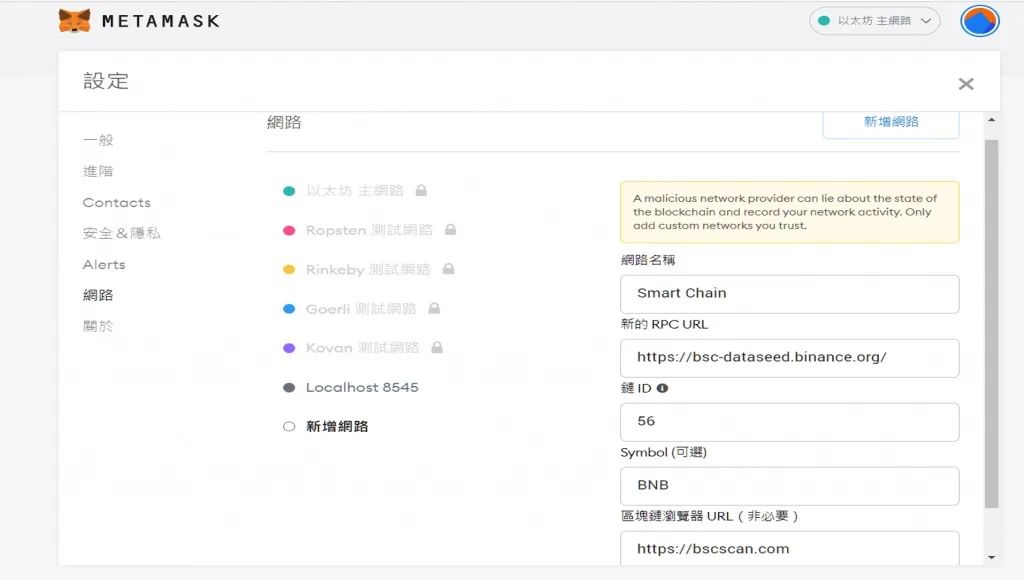
Task: Click the Symbol (可選) label
Action: click(664, 452)
